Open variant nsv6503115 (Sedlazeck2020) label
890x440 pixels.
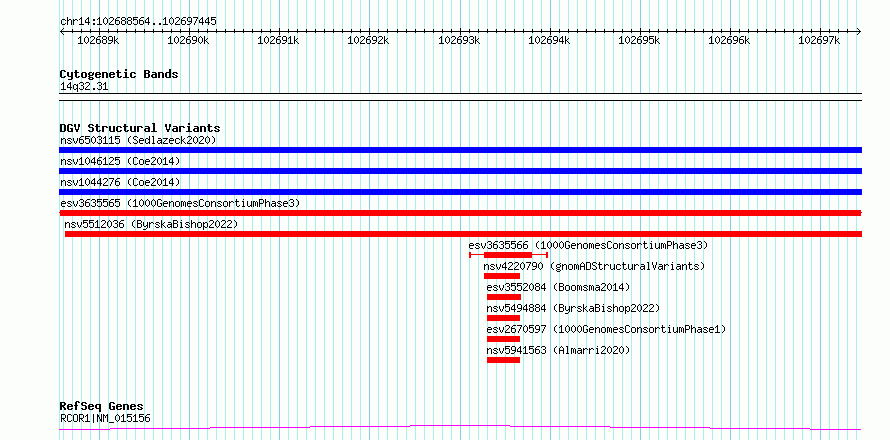tap(138, 140)
